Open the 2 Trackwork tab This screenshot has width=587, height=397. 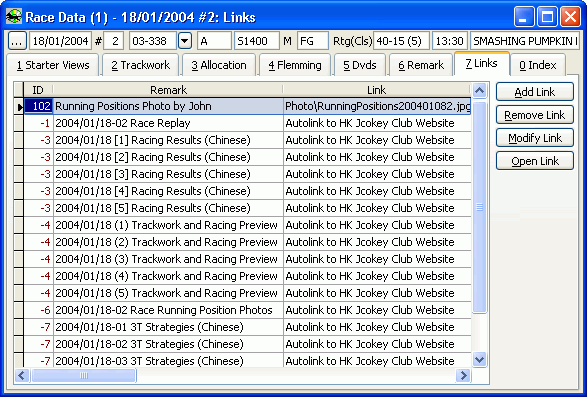(140, 65)
